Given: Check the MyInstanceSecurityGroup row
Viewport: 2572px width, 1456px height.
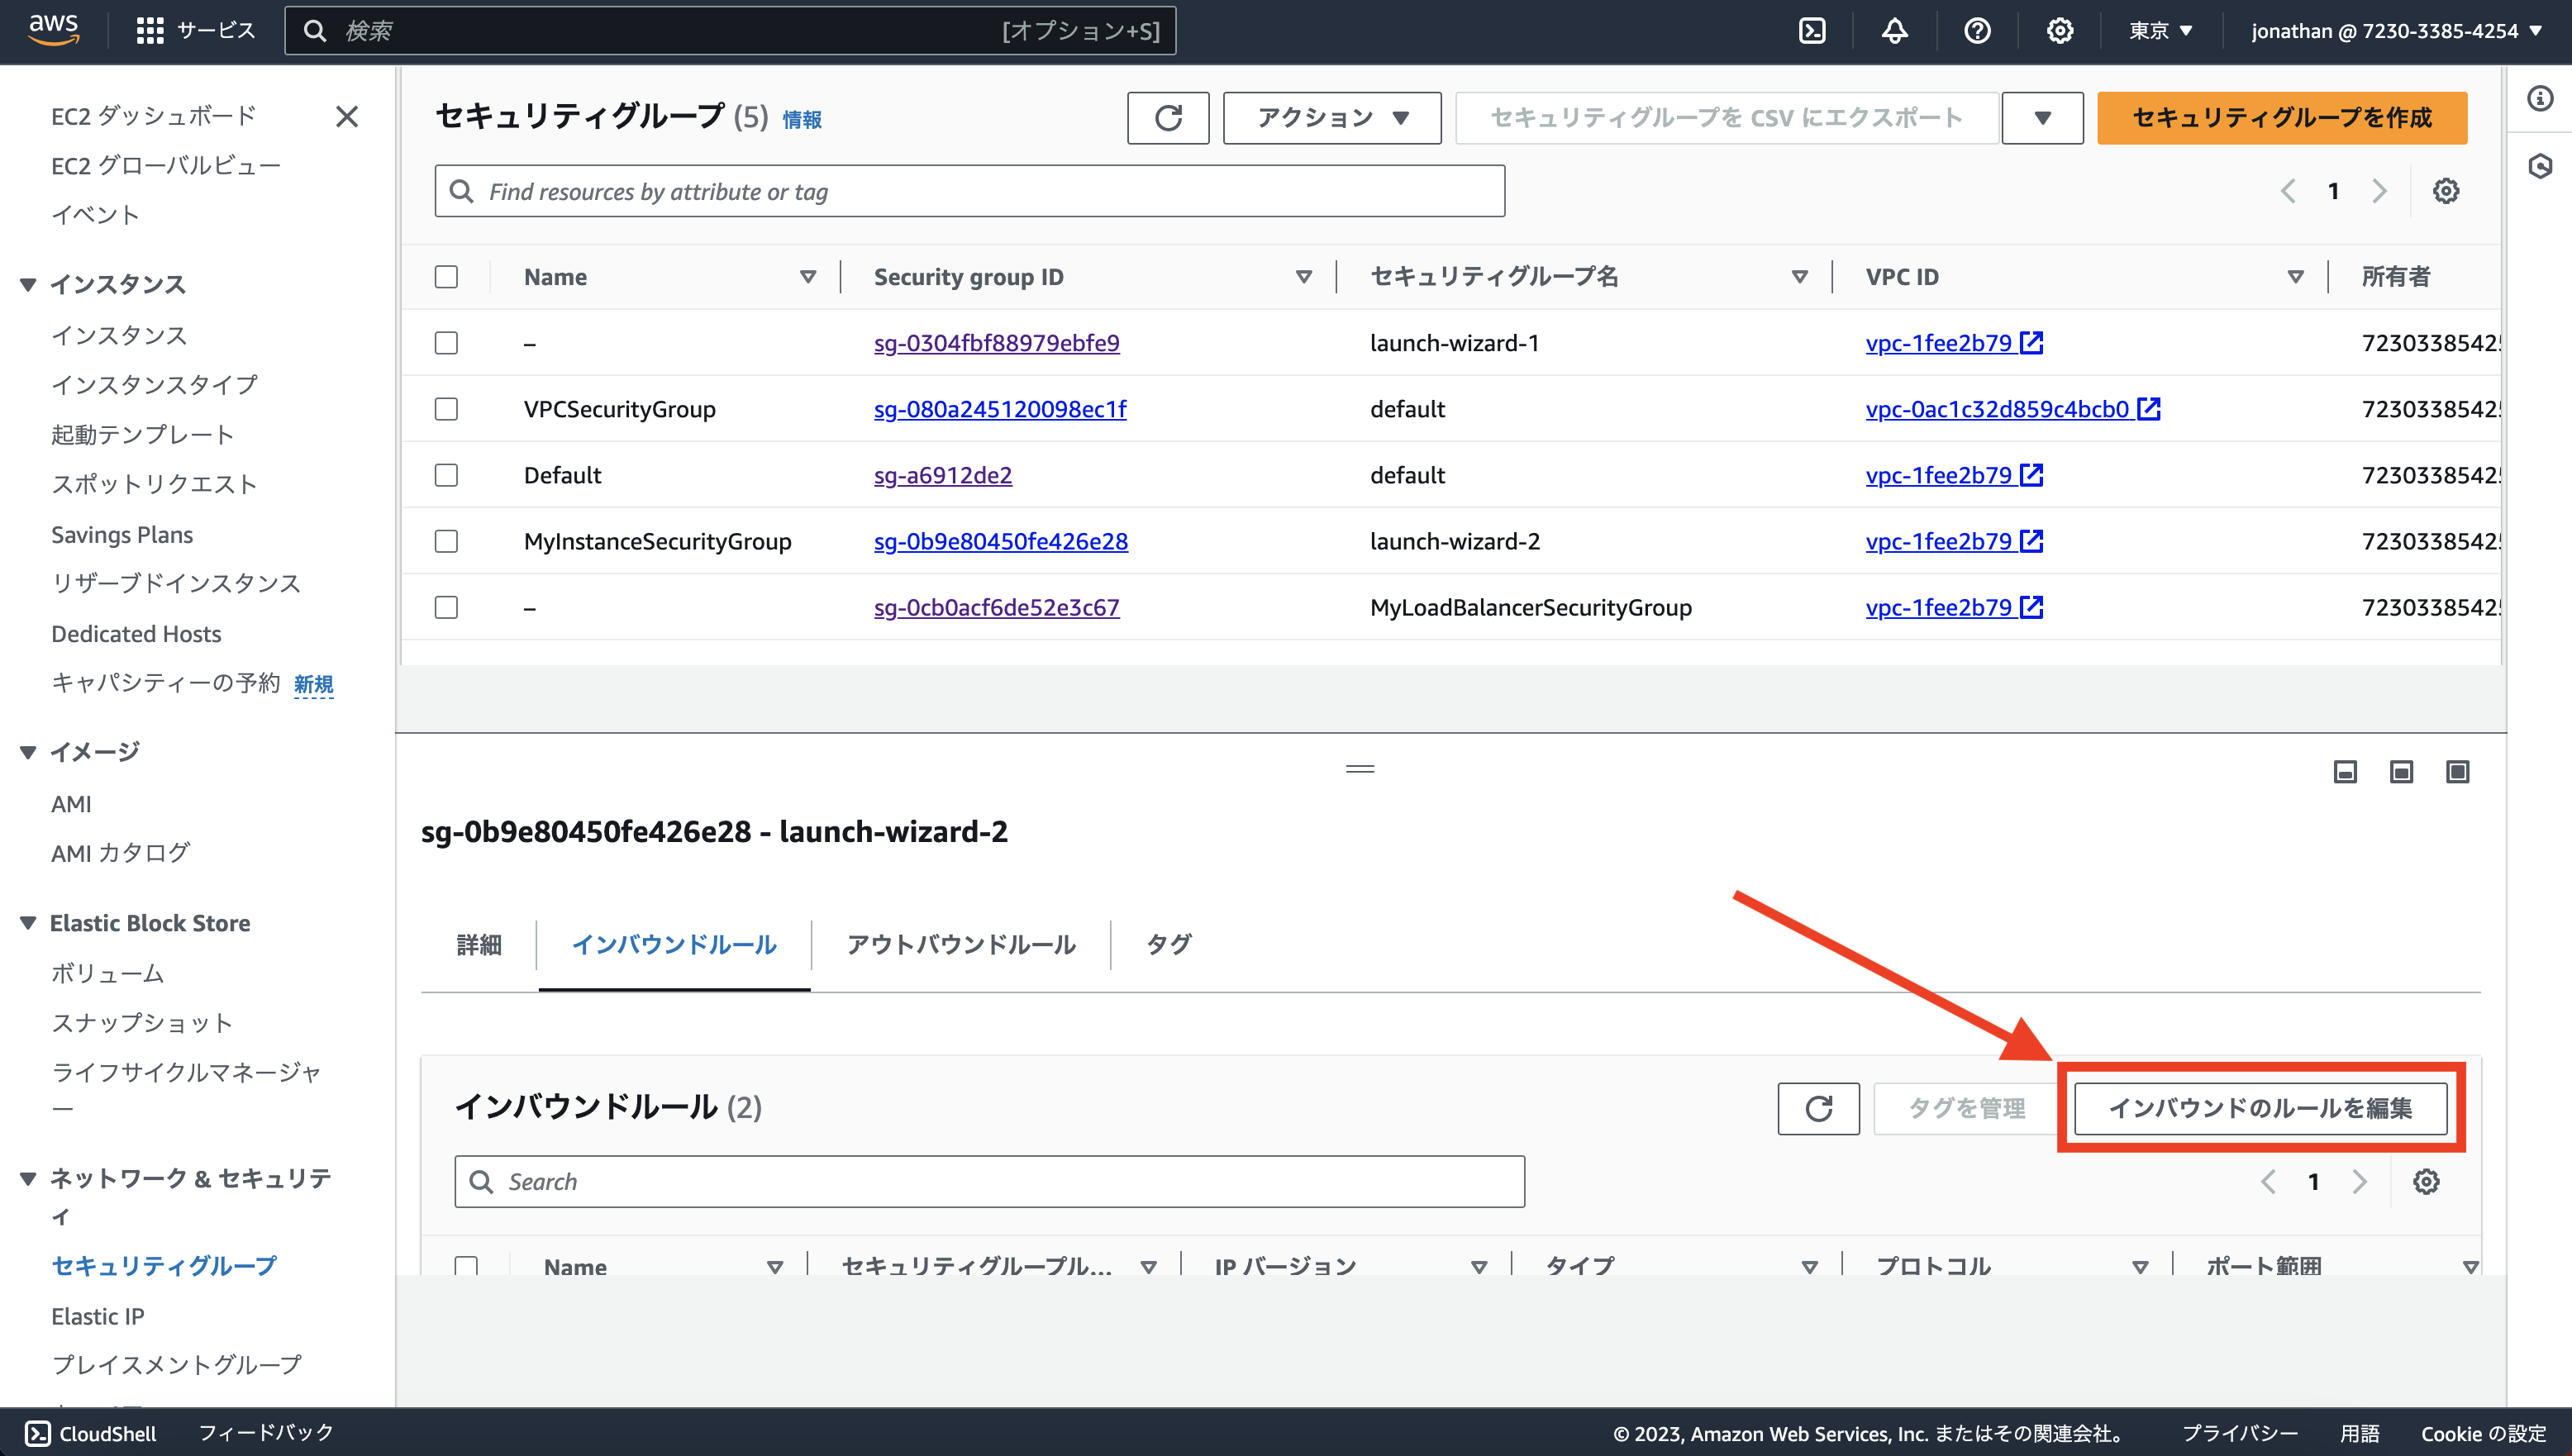Looking at the screenshot, I should pos(446,541).
